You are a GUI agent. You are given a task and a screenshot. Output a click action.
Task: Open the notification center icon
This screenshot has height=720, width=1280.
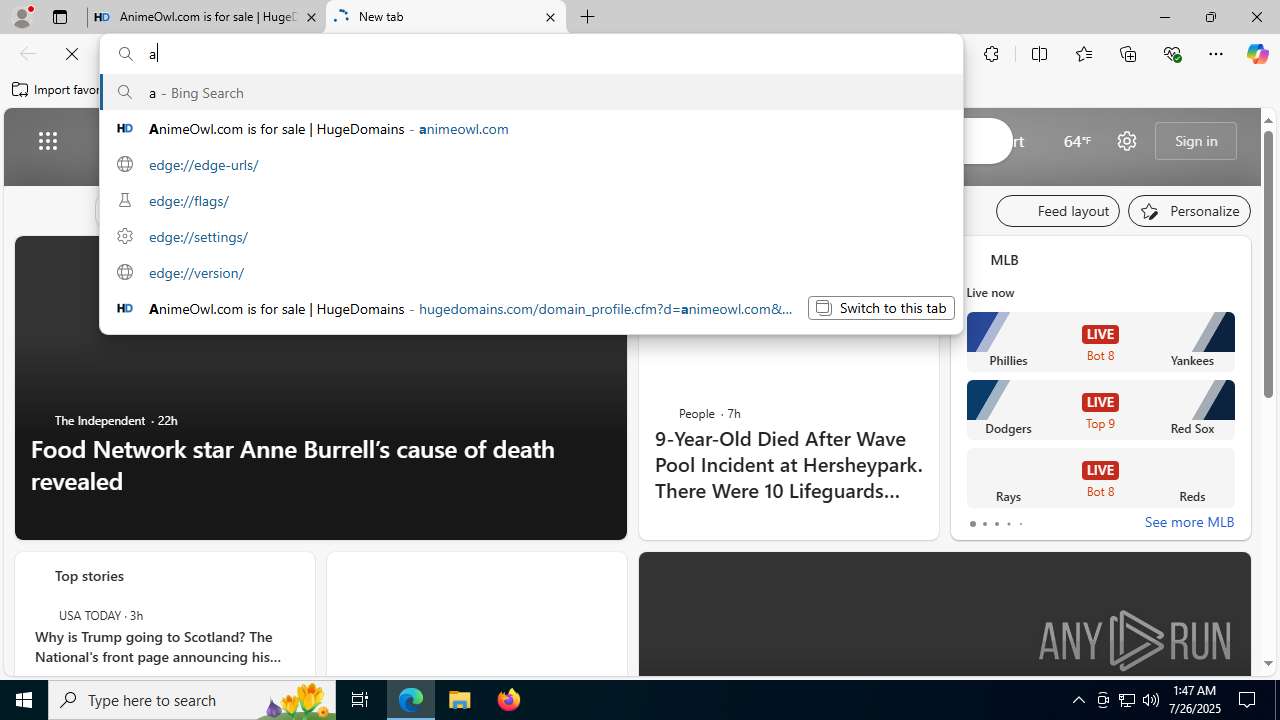coord(1248,700)
